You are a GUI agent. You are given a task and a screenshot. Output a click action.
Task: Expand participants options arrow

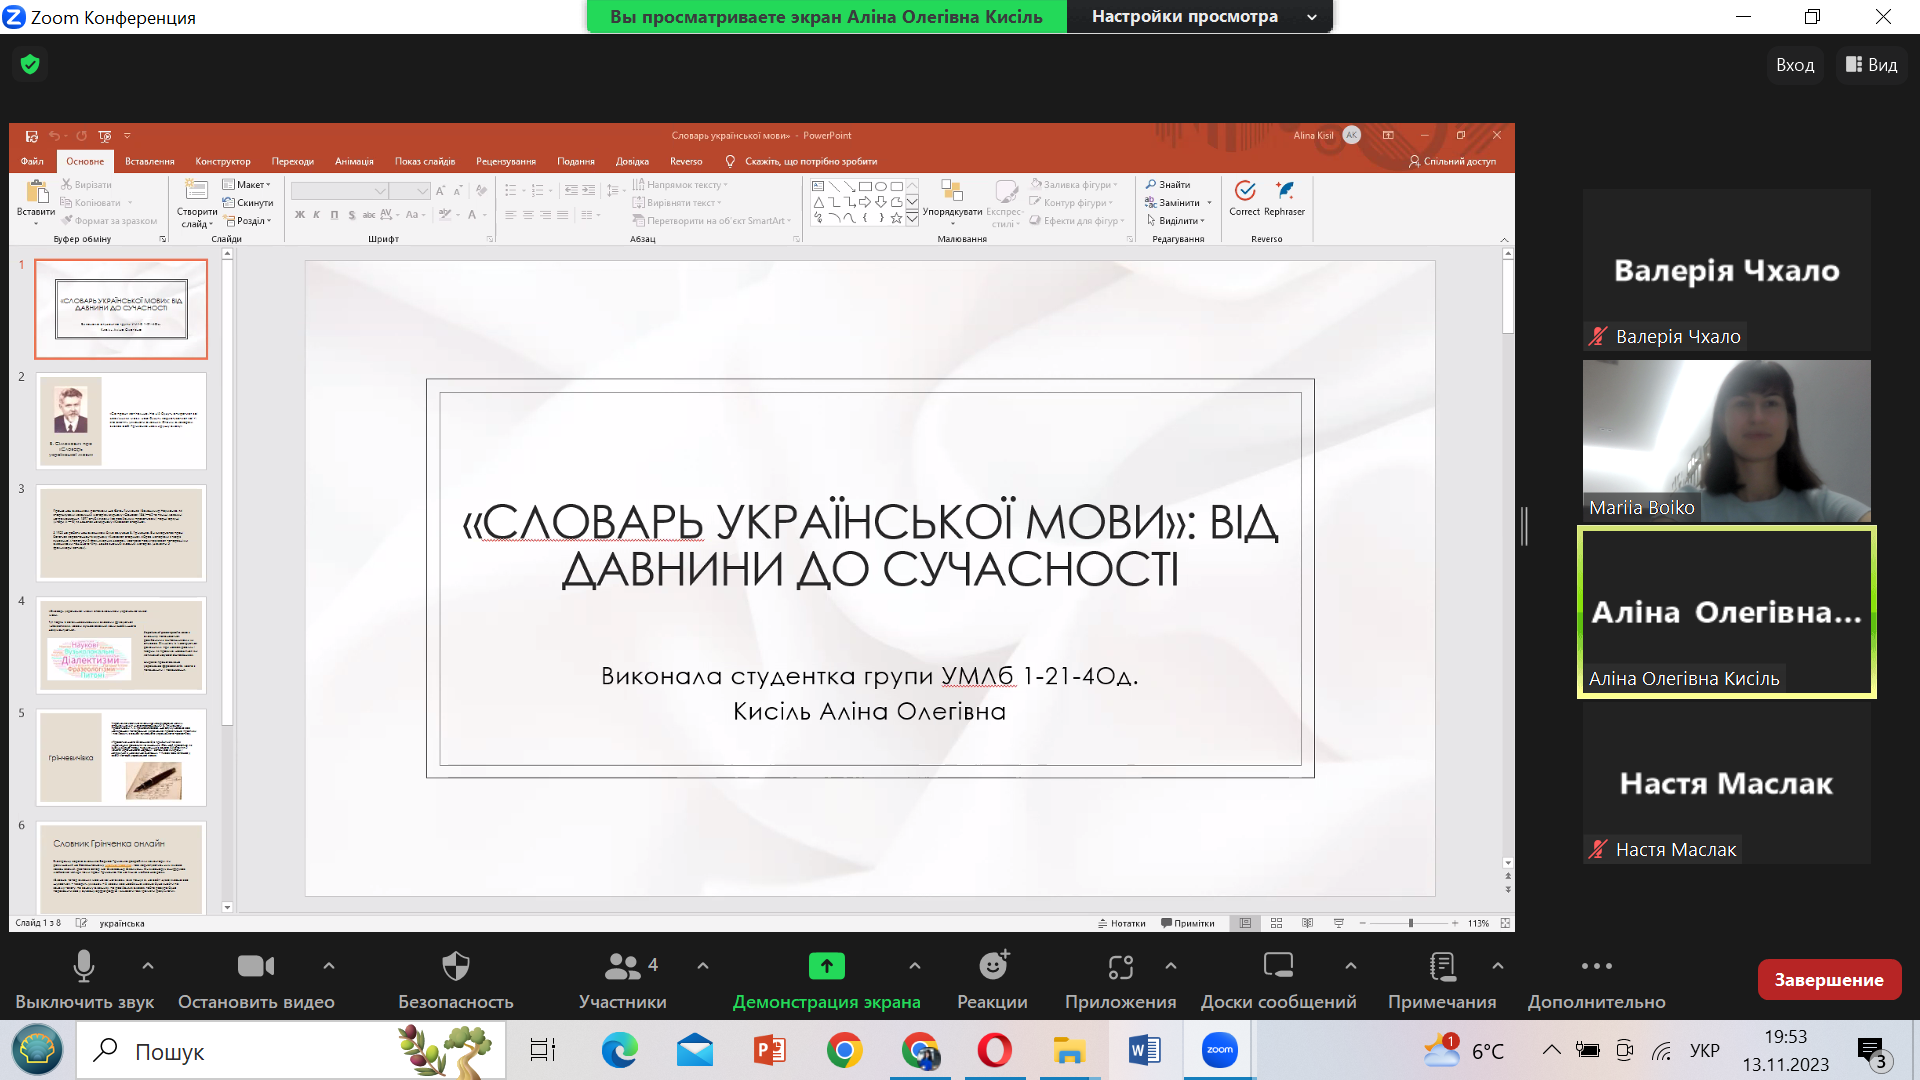(x=703, y=966)
